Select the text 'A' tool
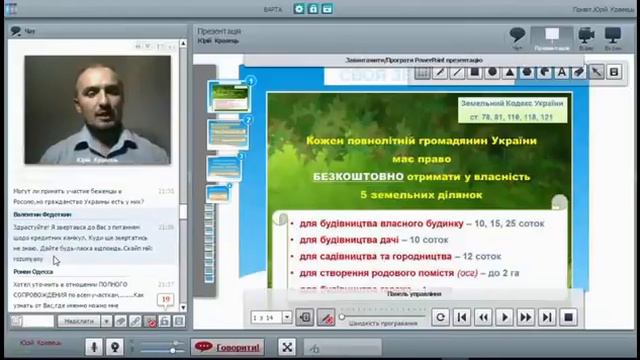The image size is (640, 360). pos(562,72)
